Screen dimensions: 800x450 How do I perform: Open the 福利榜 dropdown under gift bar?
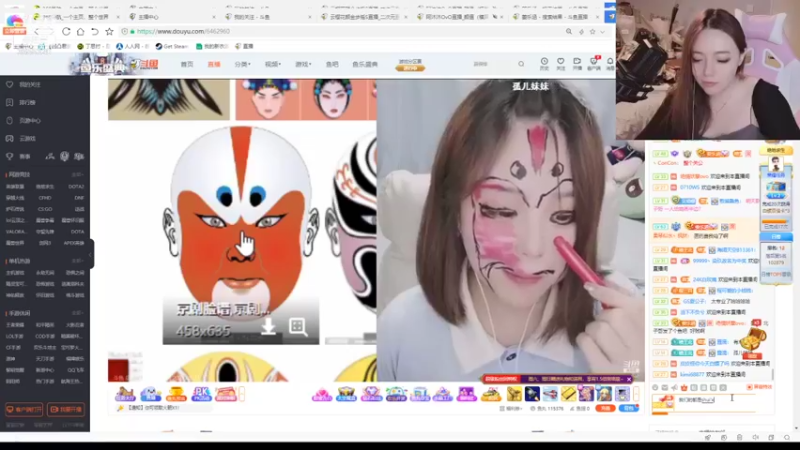(511, 409)
